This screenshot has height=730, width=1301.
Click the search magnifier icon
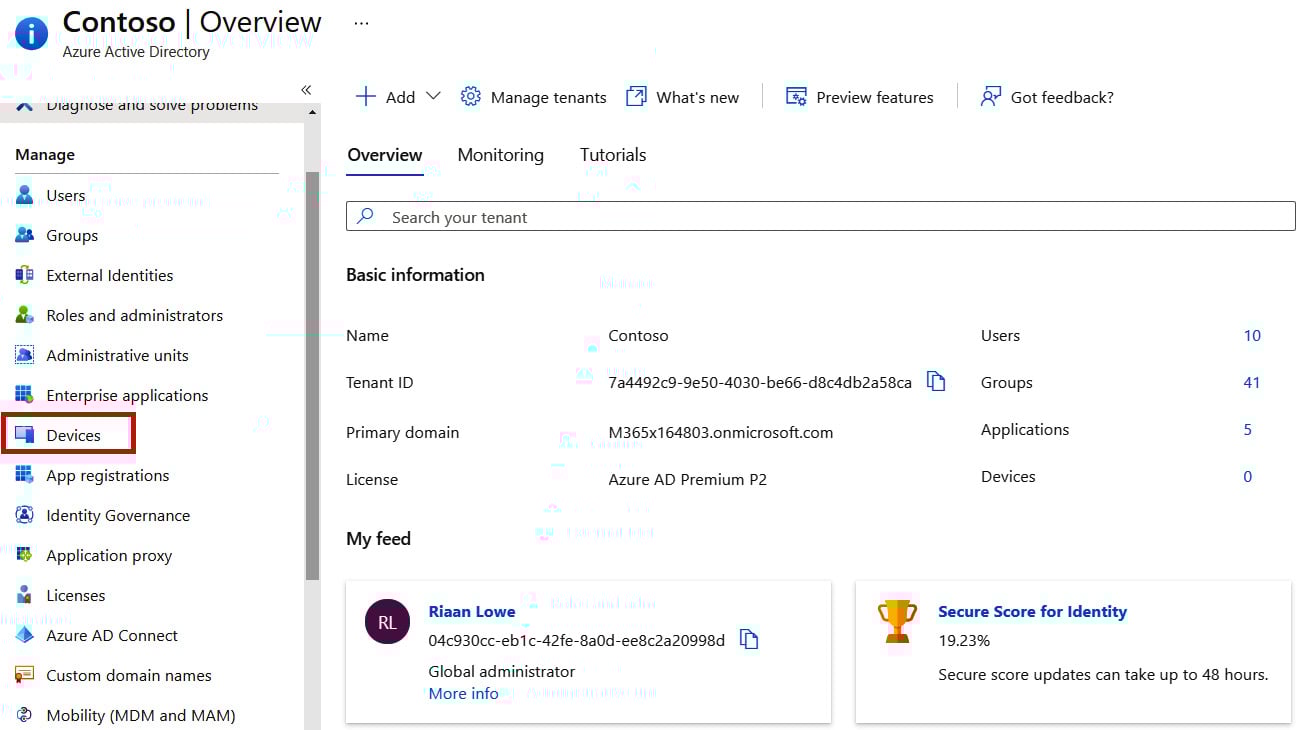click(366, 216)
